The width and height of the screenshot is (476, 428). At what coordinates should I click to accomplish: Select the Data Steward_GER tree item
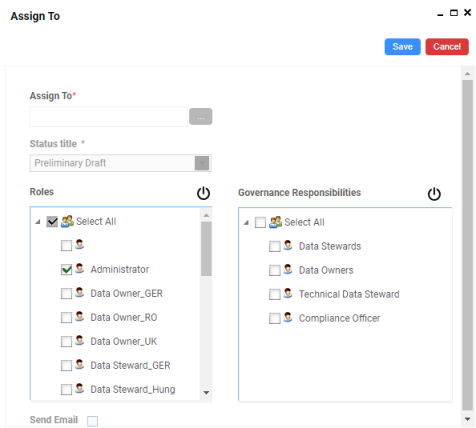(130, 365)
